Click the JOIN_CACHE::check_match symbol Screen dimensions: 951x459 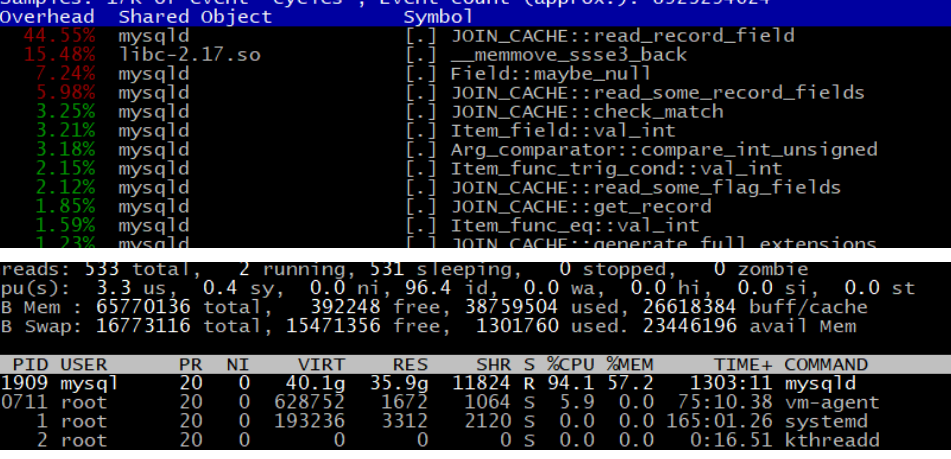586,112
